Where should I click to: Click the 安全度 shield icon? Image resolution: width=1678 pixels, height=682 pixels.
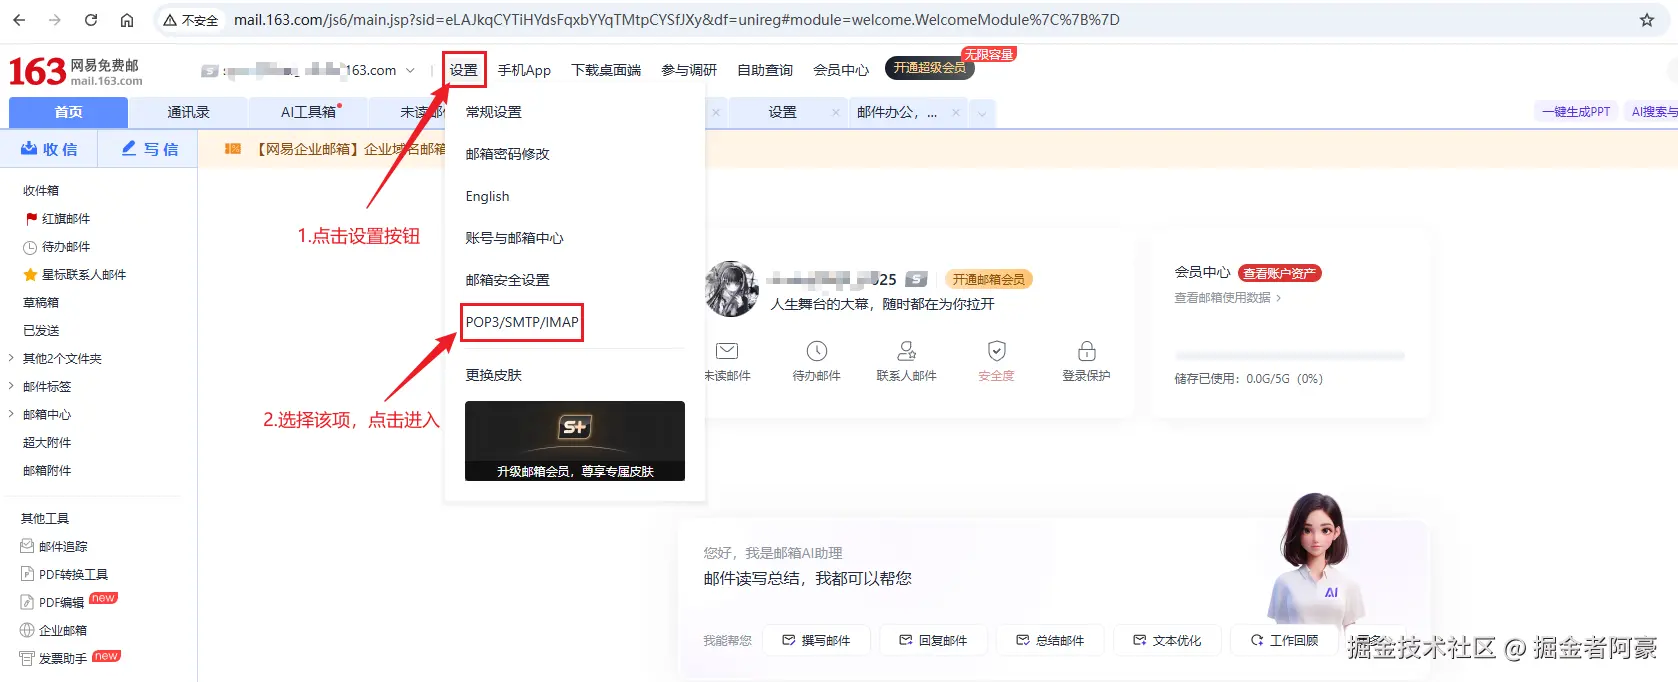[997, 351]
